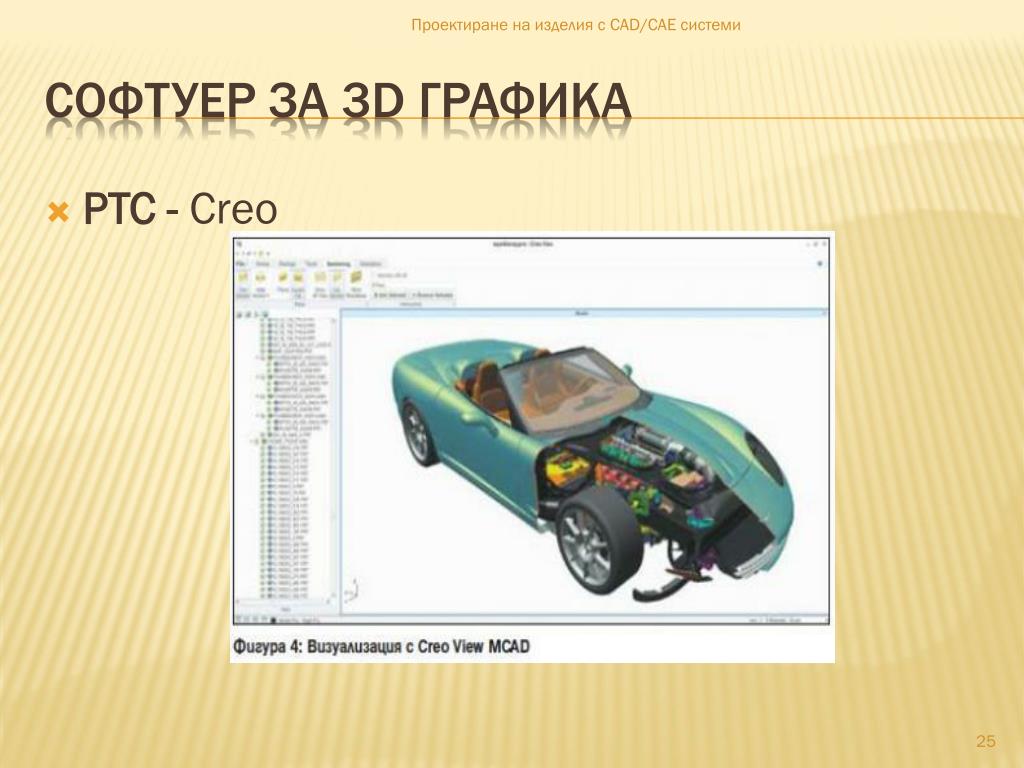Image resolution: width=1024 pixels, height=768 pixels.
Task: Click the icon strip heading the structure tree
Action: [253, 314]
